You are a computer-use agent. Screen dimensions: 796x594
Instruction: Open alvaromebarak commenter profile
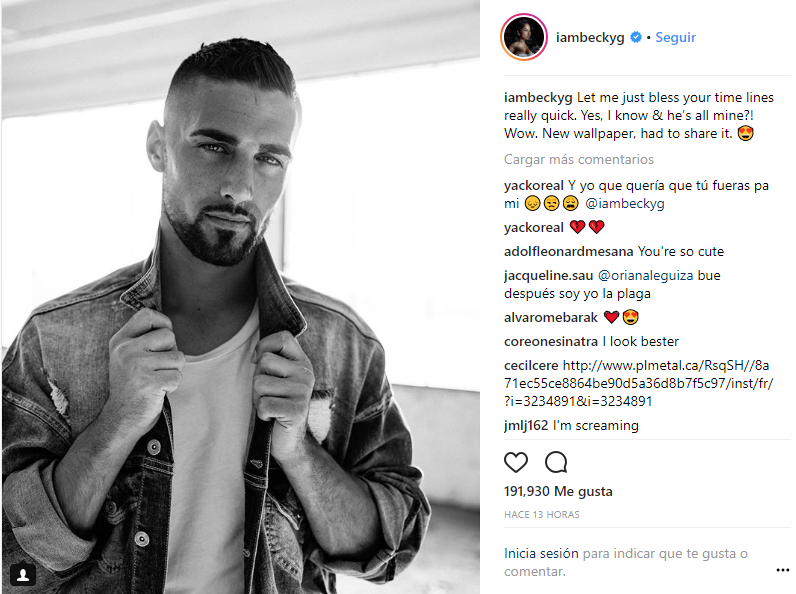551,317
